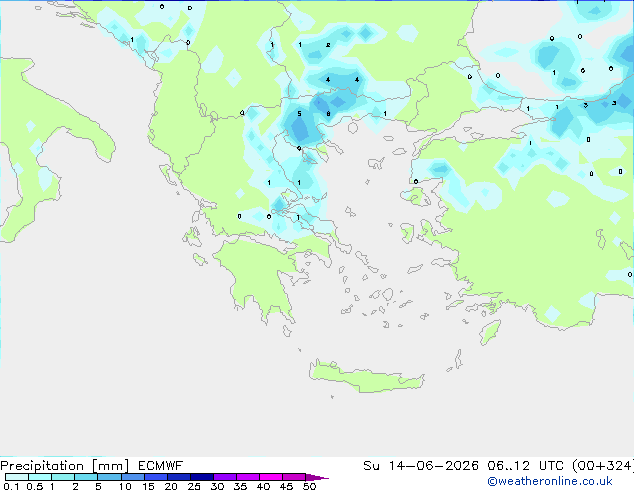Click legend label '0.1'
The image size is (634, 490).
point(11,486)
